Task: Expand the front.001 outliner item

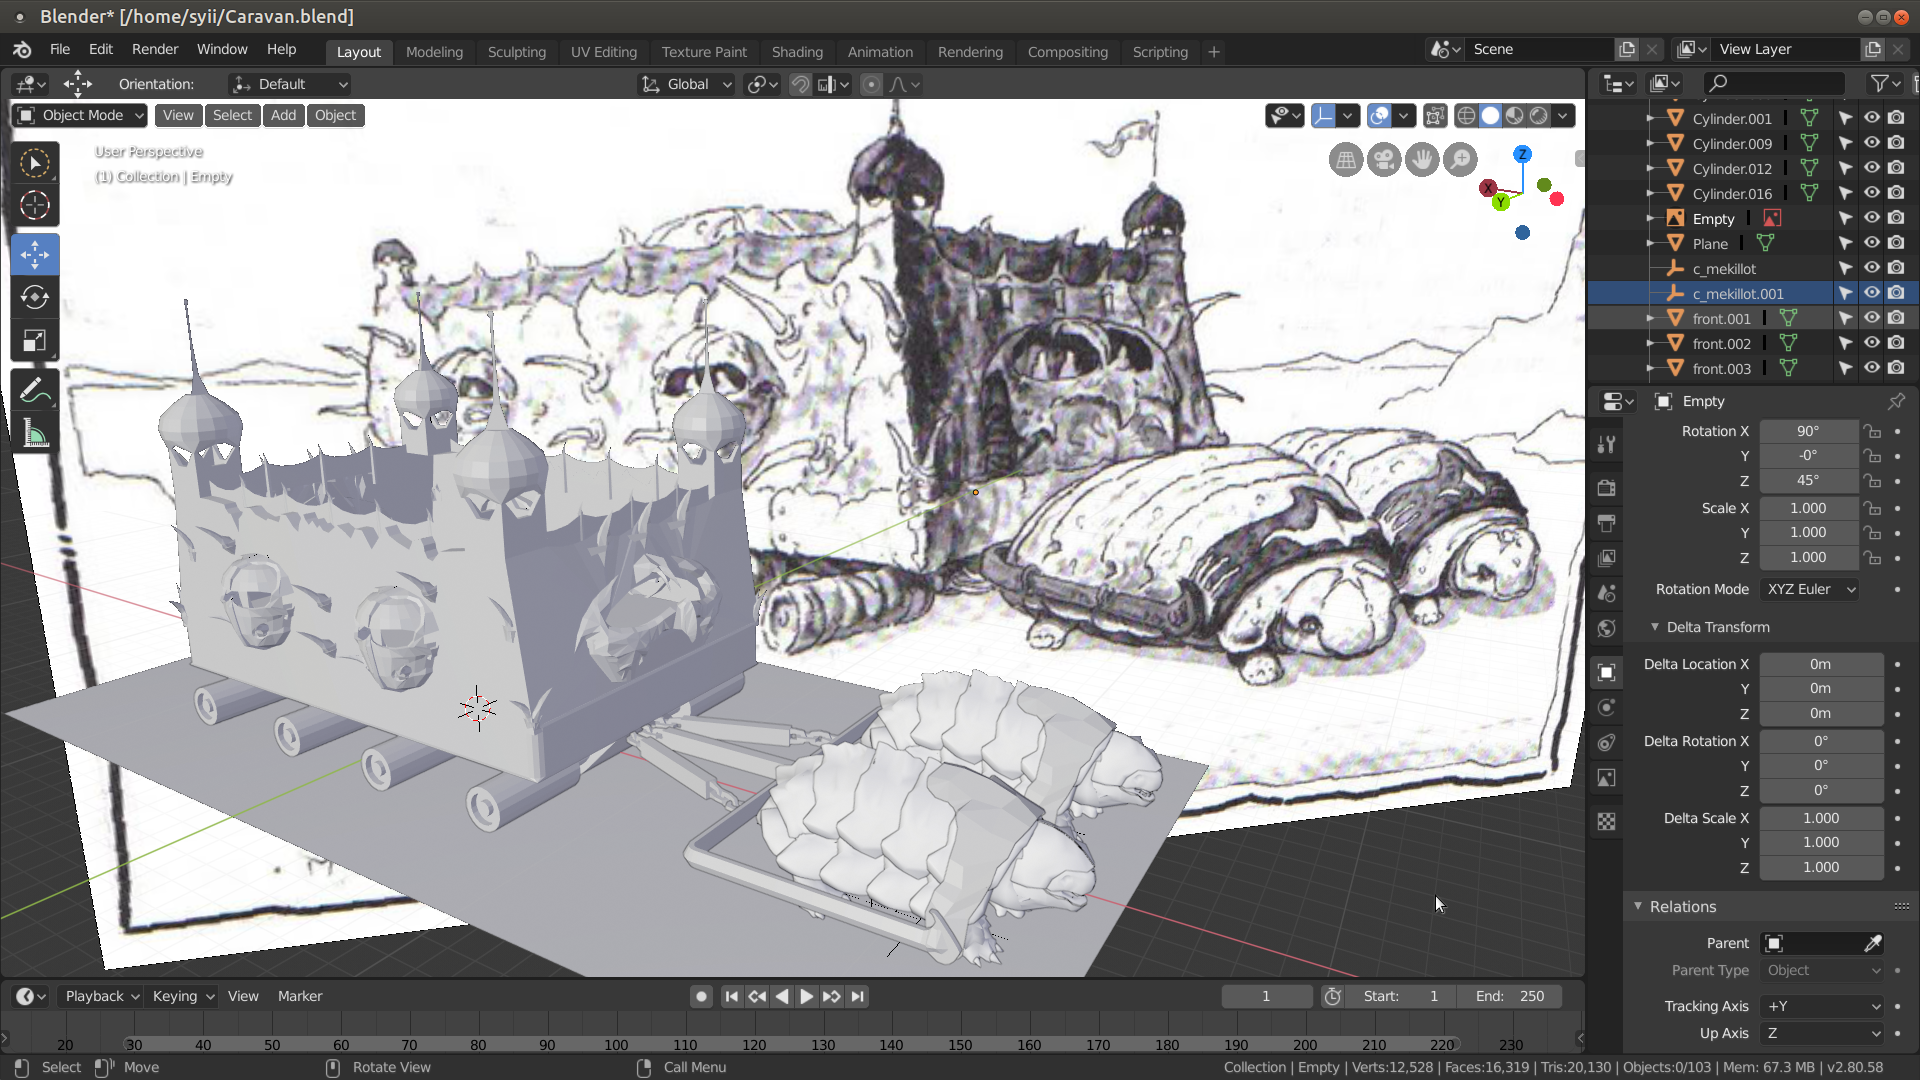Action: click(x=1650, y=318)
